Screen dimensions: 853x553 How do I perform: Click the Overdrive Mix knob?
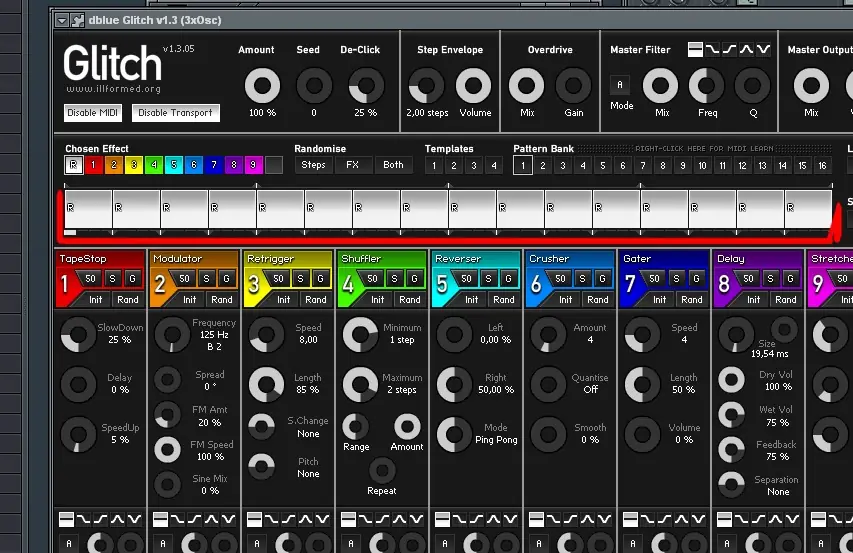526,86
